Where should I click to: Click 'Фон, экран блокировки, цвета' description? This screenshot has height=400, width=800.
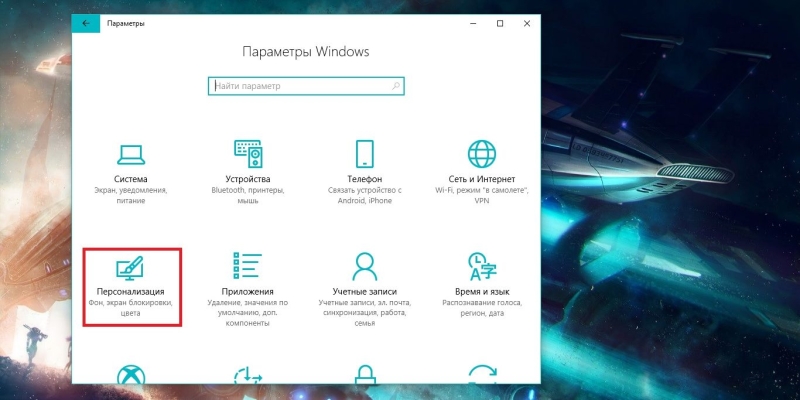pyautogui.click(x=131, y=308)
